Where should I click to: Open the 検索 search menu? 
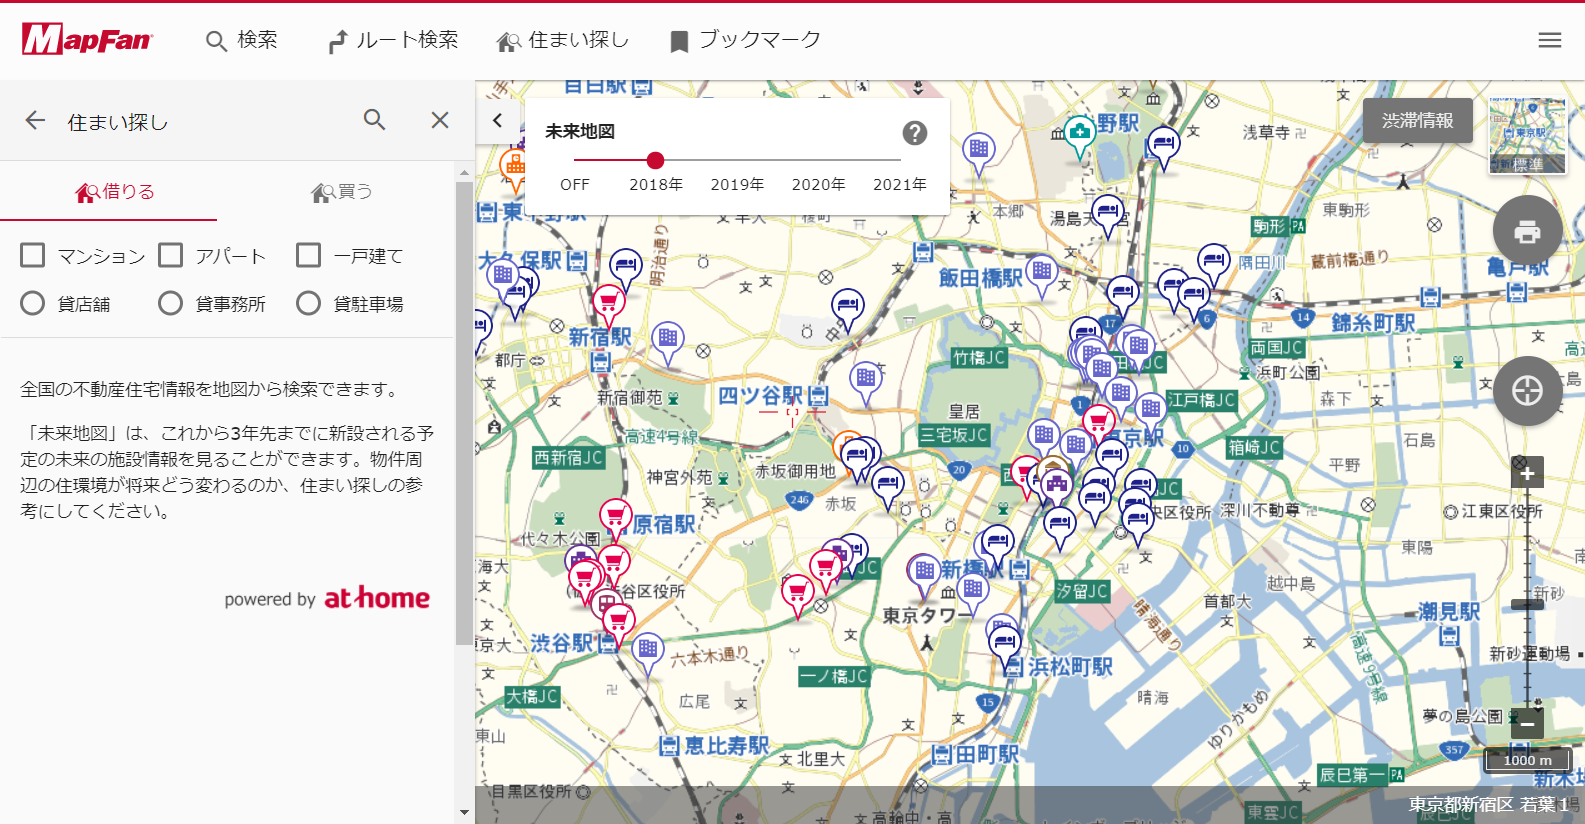point(242,40)
